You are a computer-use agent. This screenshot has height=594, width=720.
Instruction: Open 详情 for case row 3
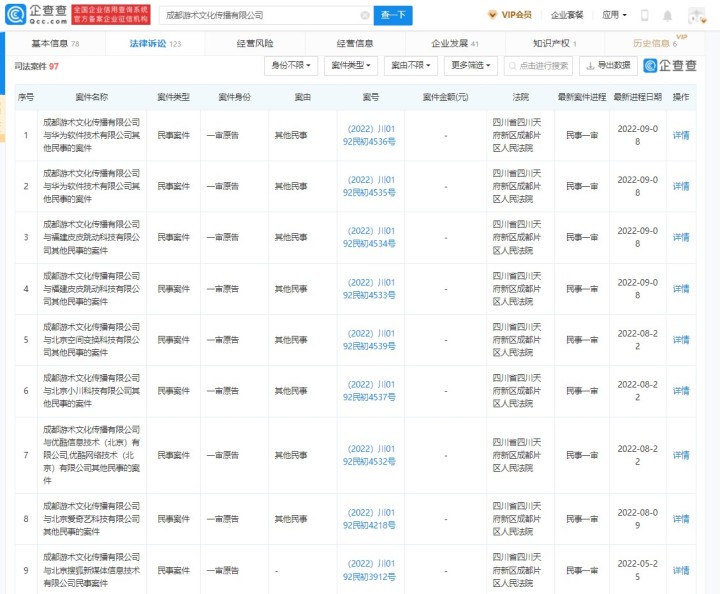pos(681,237)
